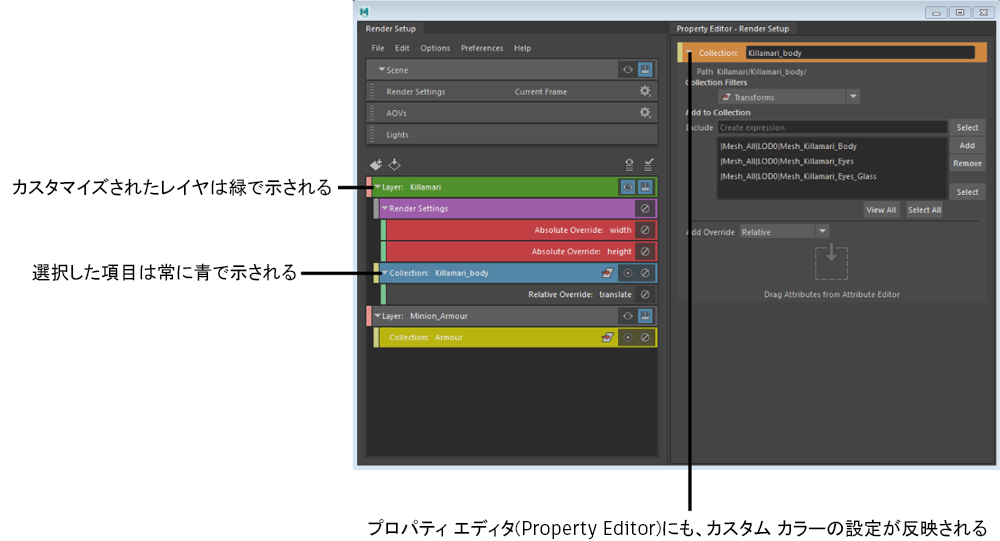Disable Absolute Override width
Image resolution: width=1000 pixels, height=541 pixels.
[x=645, y=230]
